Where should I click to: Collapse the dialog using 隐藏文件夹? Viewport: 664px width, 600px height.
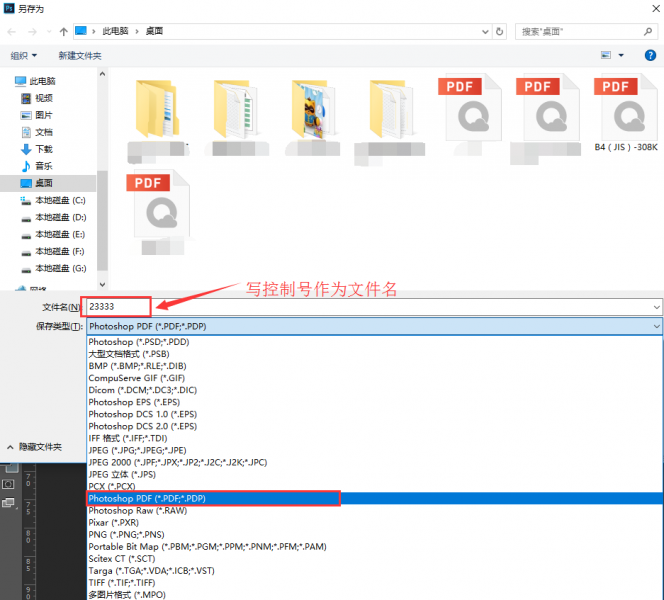40,447
